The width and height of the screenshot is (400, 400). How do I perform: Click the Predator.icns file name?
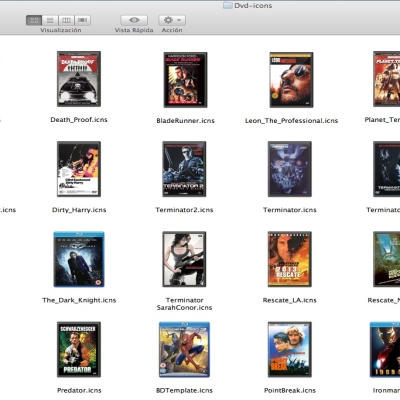coord(79,390)
